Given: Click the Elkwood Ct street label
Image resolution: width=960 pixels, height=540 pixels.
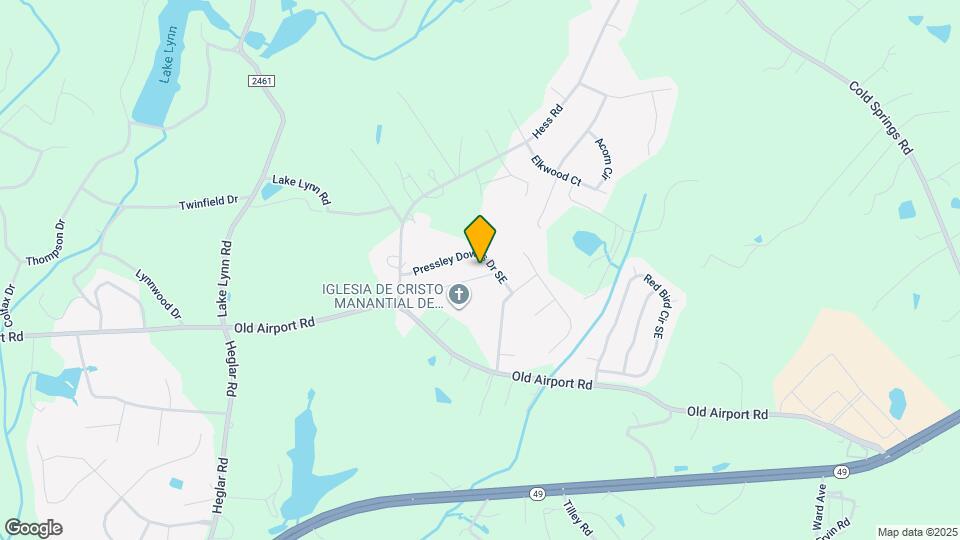Looking at the screenshot, I should [x=556, y=171].
